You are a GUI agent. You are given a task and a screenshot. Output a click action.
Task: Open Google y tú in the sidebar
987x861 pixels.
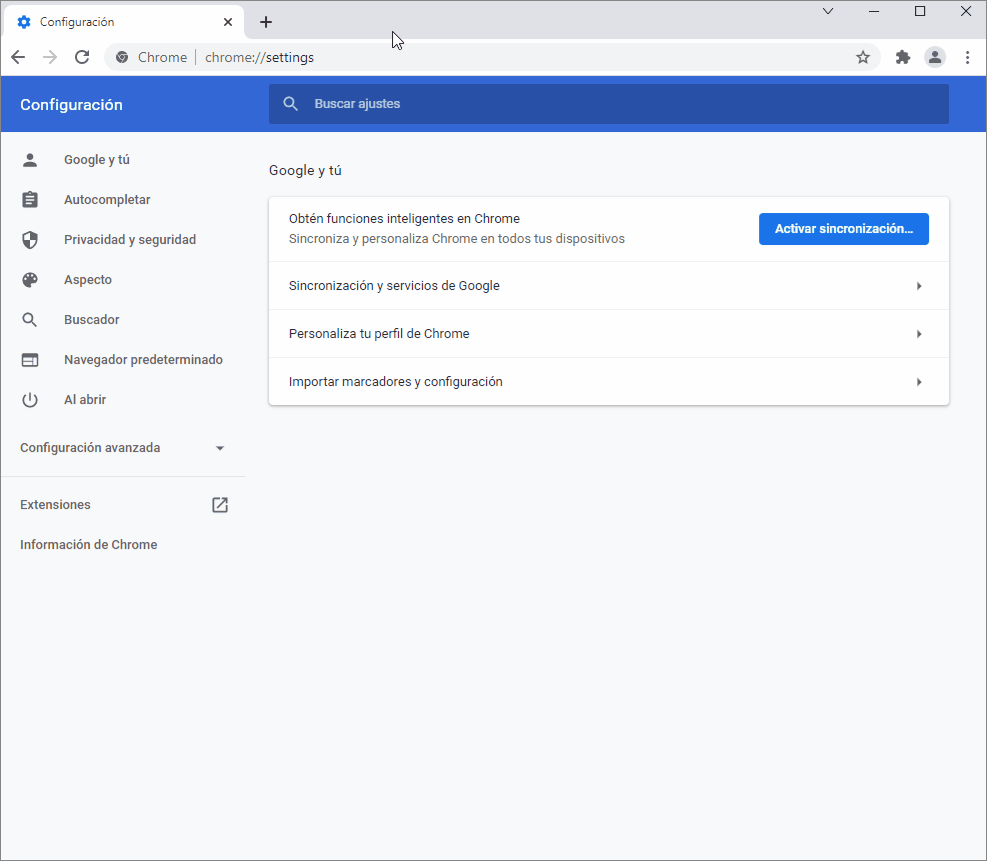[97, 160]
